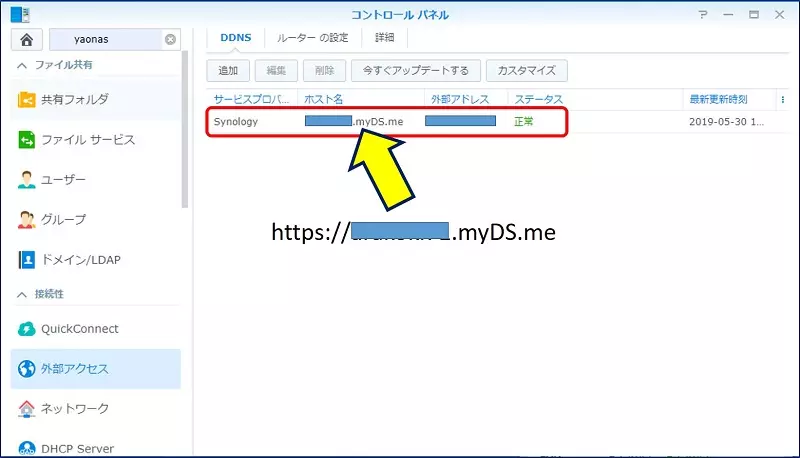
Task: Select 共有フォルダ label in sidebar
Action: (x=75, y=99)
